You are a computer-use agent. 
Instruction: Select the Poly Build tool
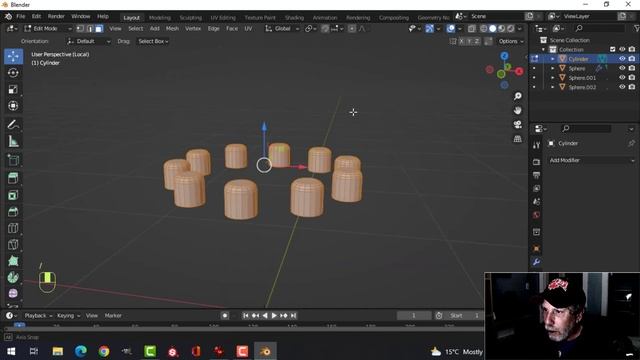click(13, 261)
